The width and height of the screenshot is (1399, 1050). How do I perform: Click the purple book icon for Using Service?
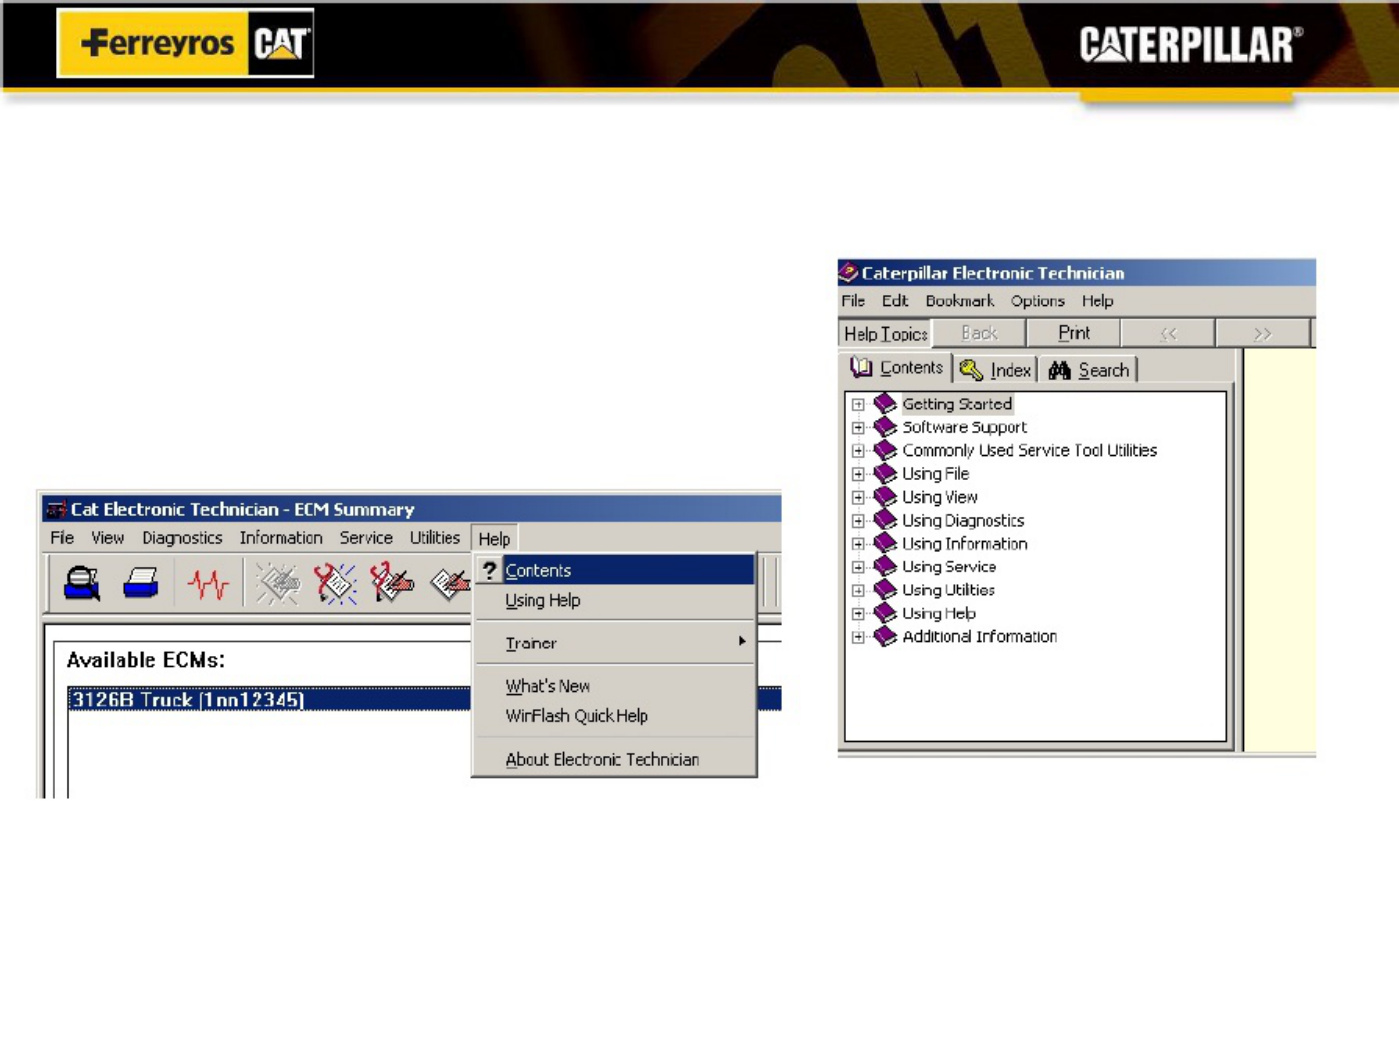[885, 566]
